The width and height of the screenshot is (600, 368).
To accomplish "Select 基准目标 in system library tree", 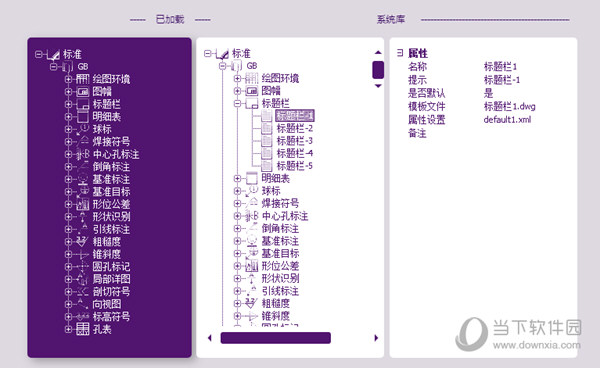I will [x=280, y=253].
